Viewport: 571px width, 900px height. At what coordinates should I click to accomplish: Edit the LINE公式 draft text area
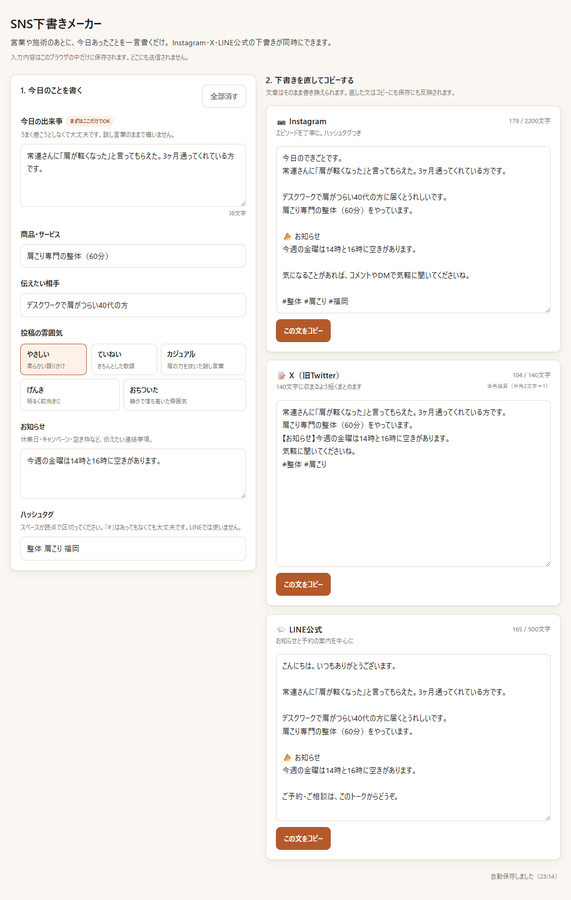pyautogui.click(x=413, y=737)
